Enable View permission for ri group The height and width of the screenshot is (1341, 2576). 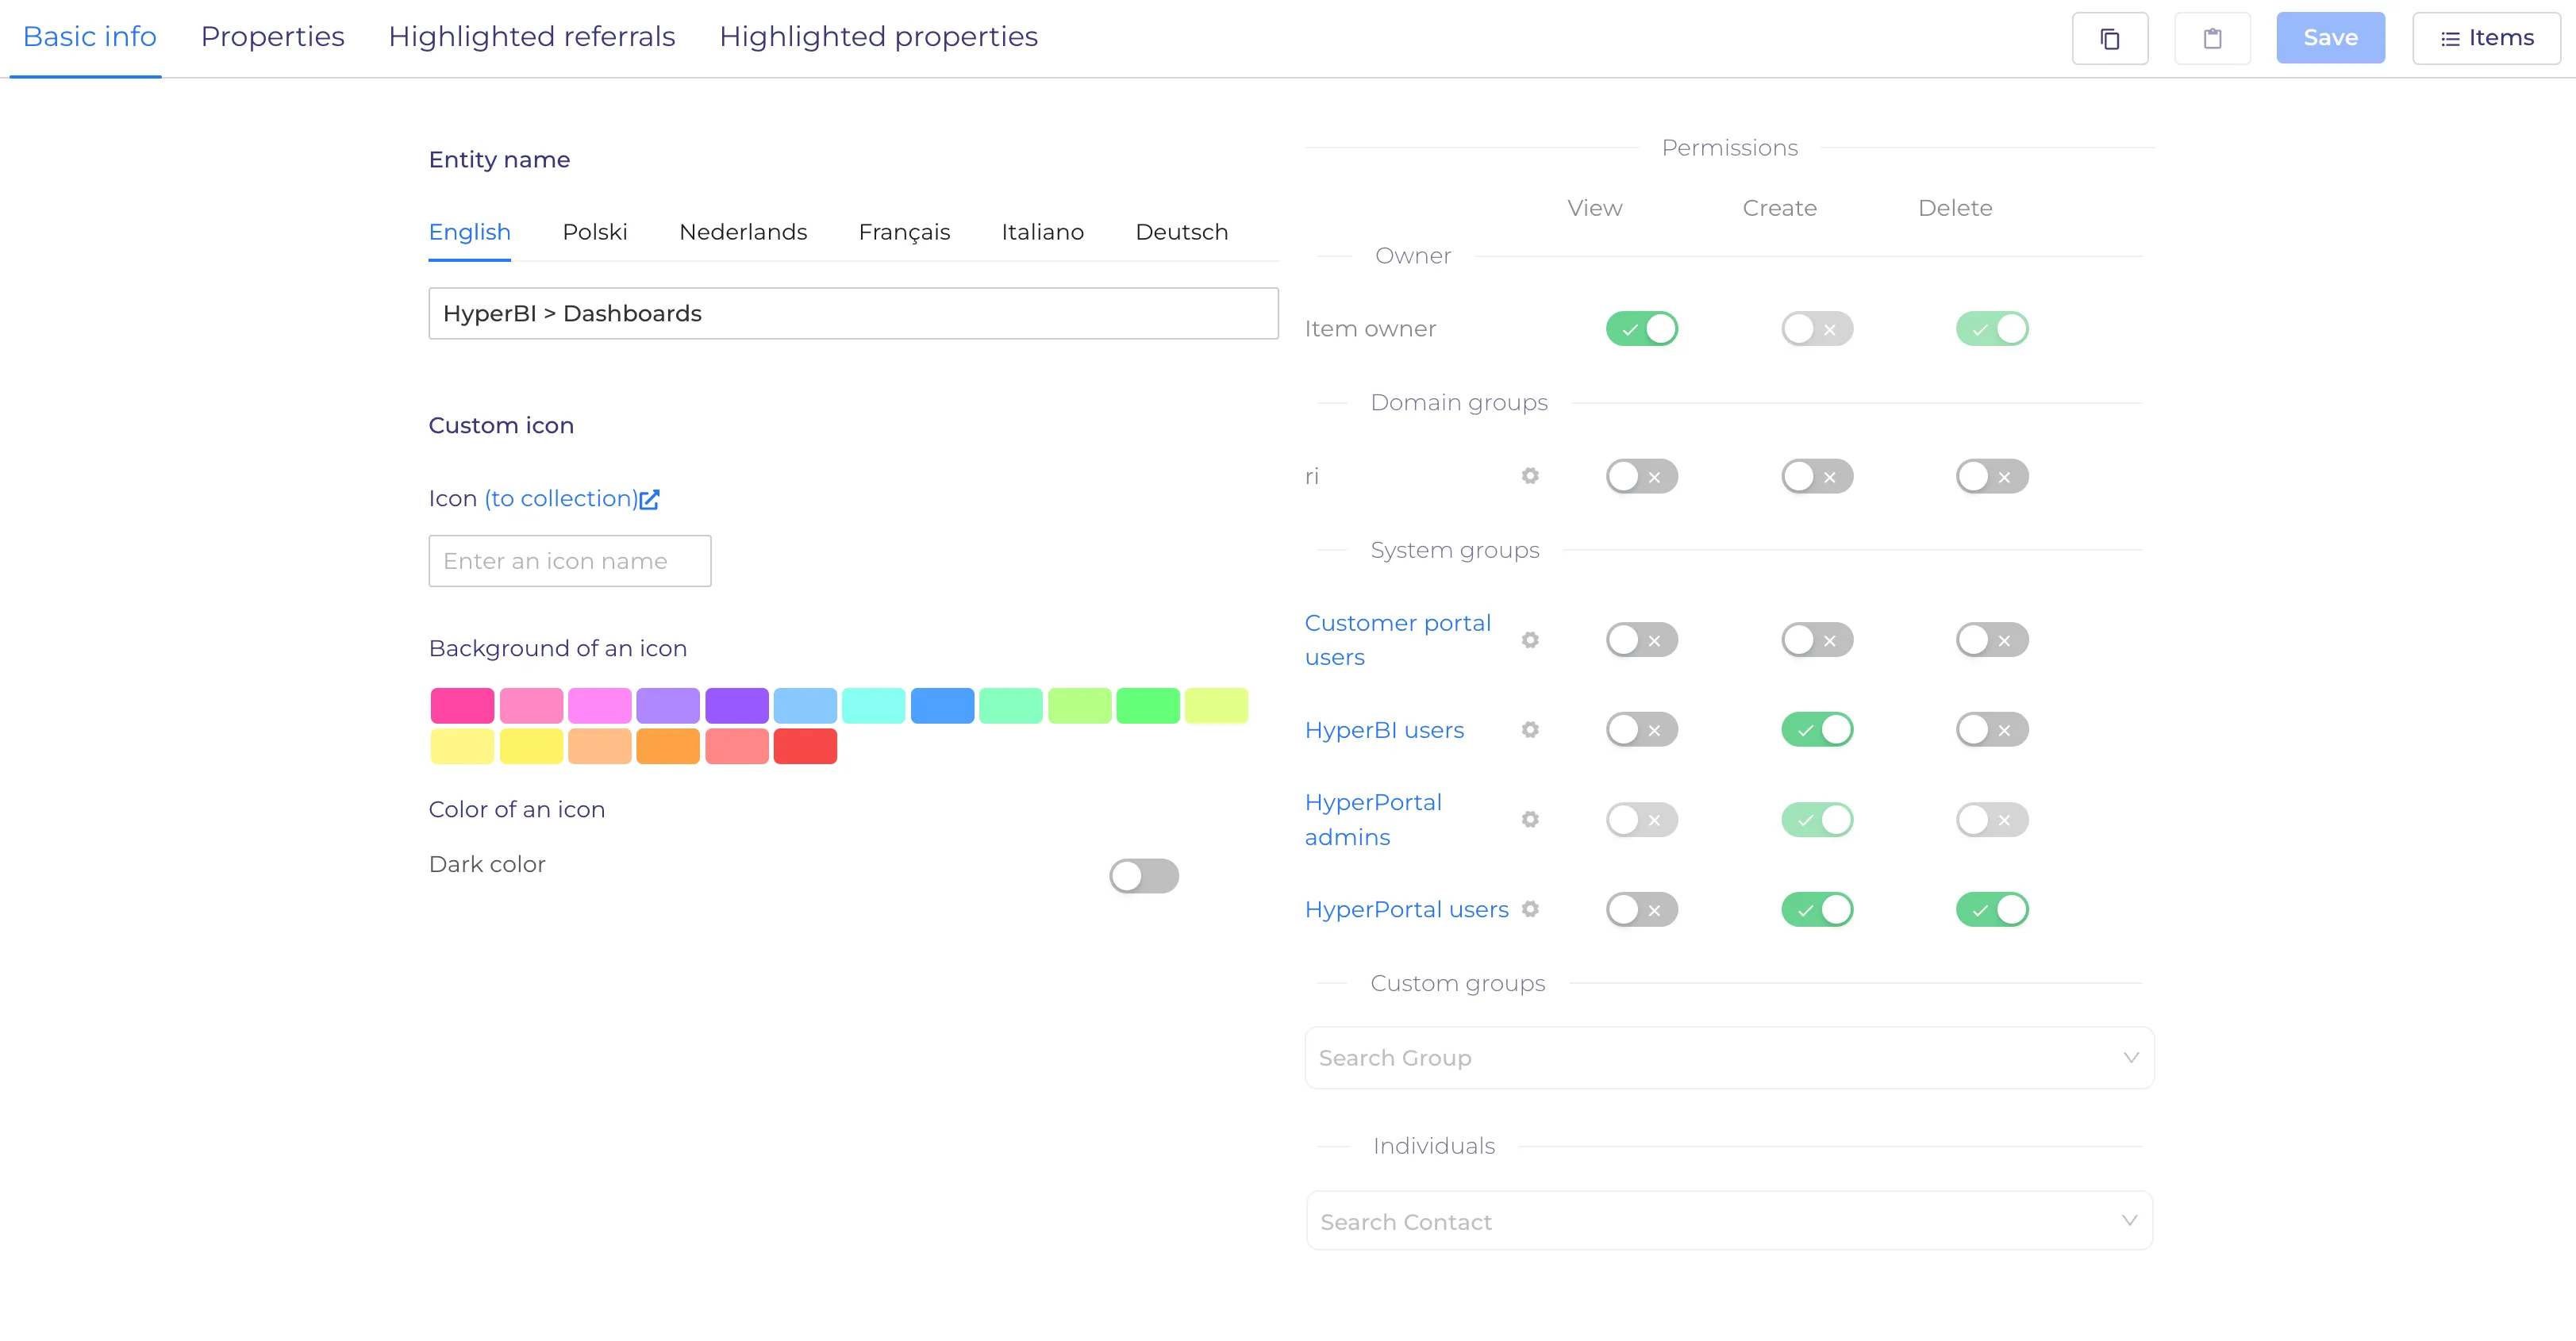[x=1642, y=477]
